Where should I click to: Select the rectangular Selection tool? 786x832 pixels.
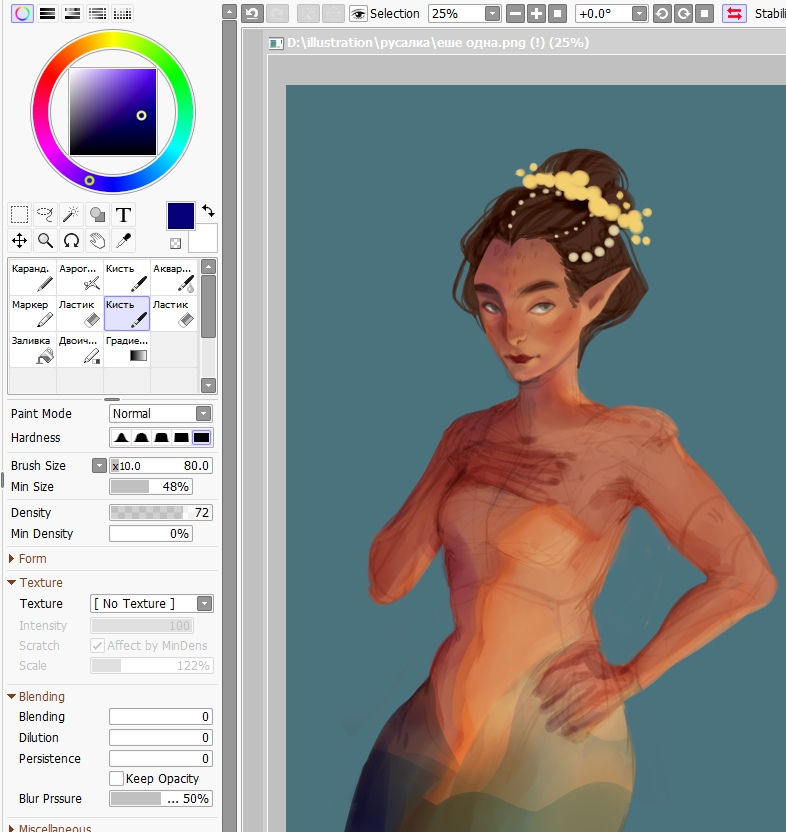(x=20, y=215)
